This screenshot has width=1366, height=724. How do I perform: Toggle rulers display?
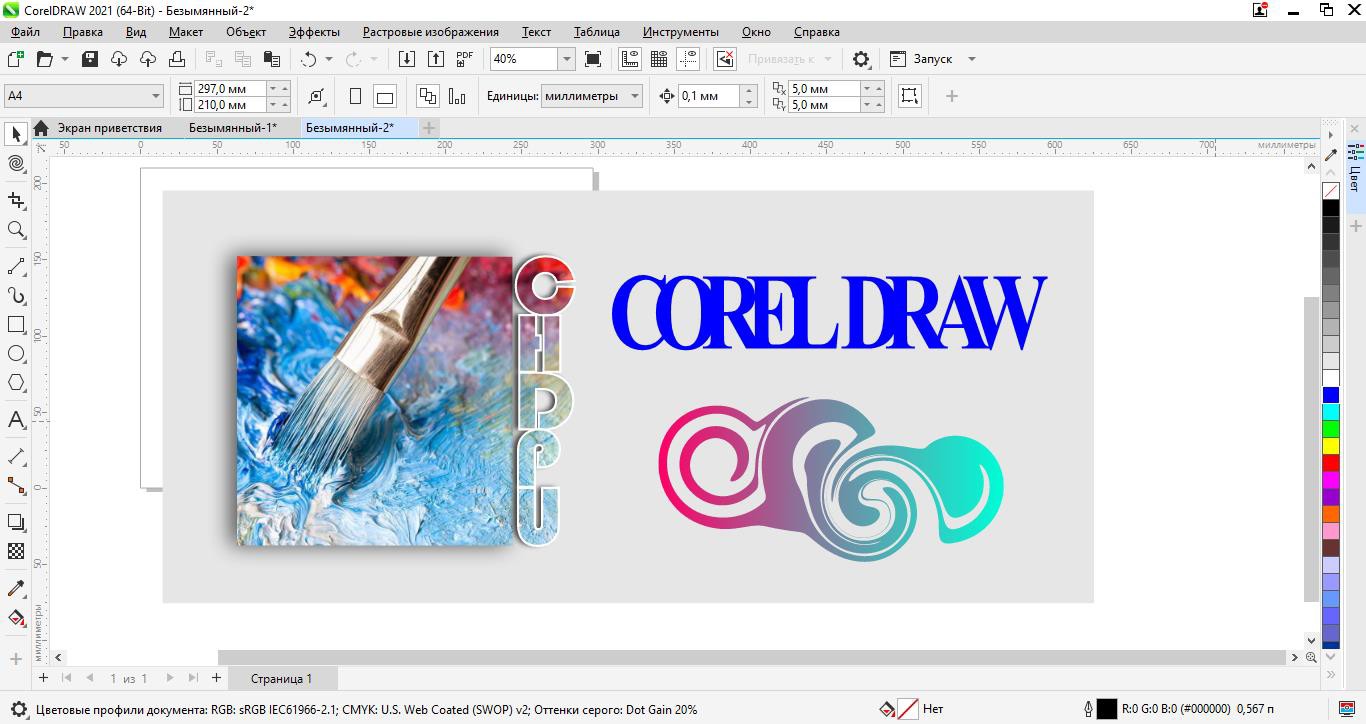click(x=630, y=59)
